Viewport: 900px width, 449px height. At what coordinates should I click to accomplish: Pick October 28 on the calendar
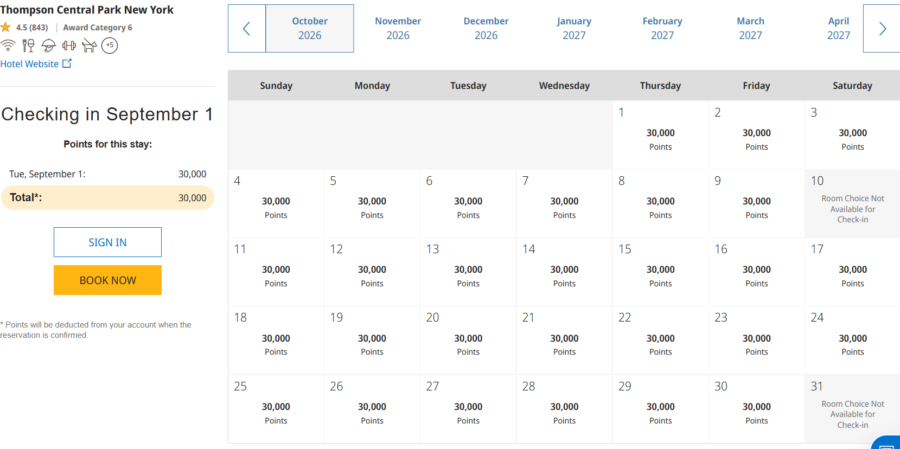[564, 408]
